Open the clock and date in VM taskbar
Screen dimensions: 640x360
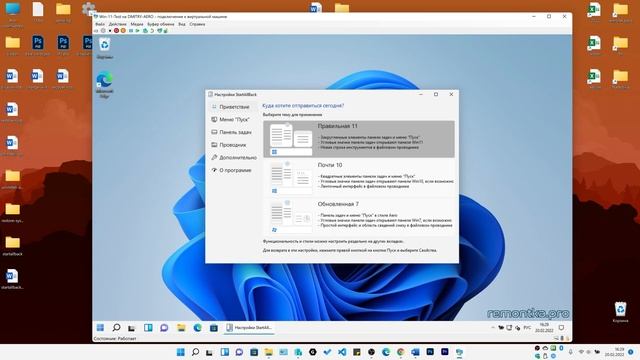tap(544, 327)
